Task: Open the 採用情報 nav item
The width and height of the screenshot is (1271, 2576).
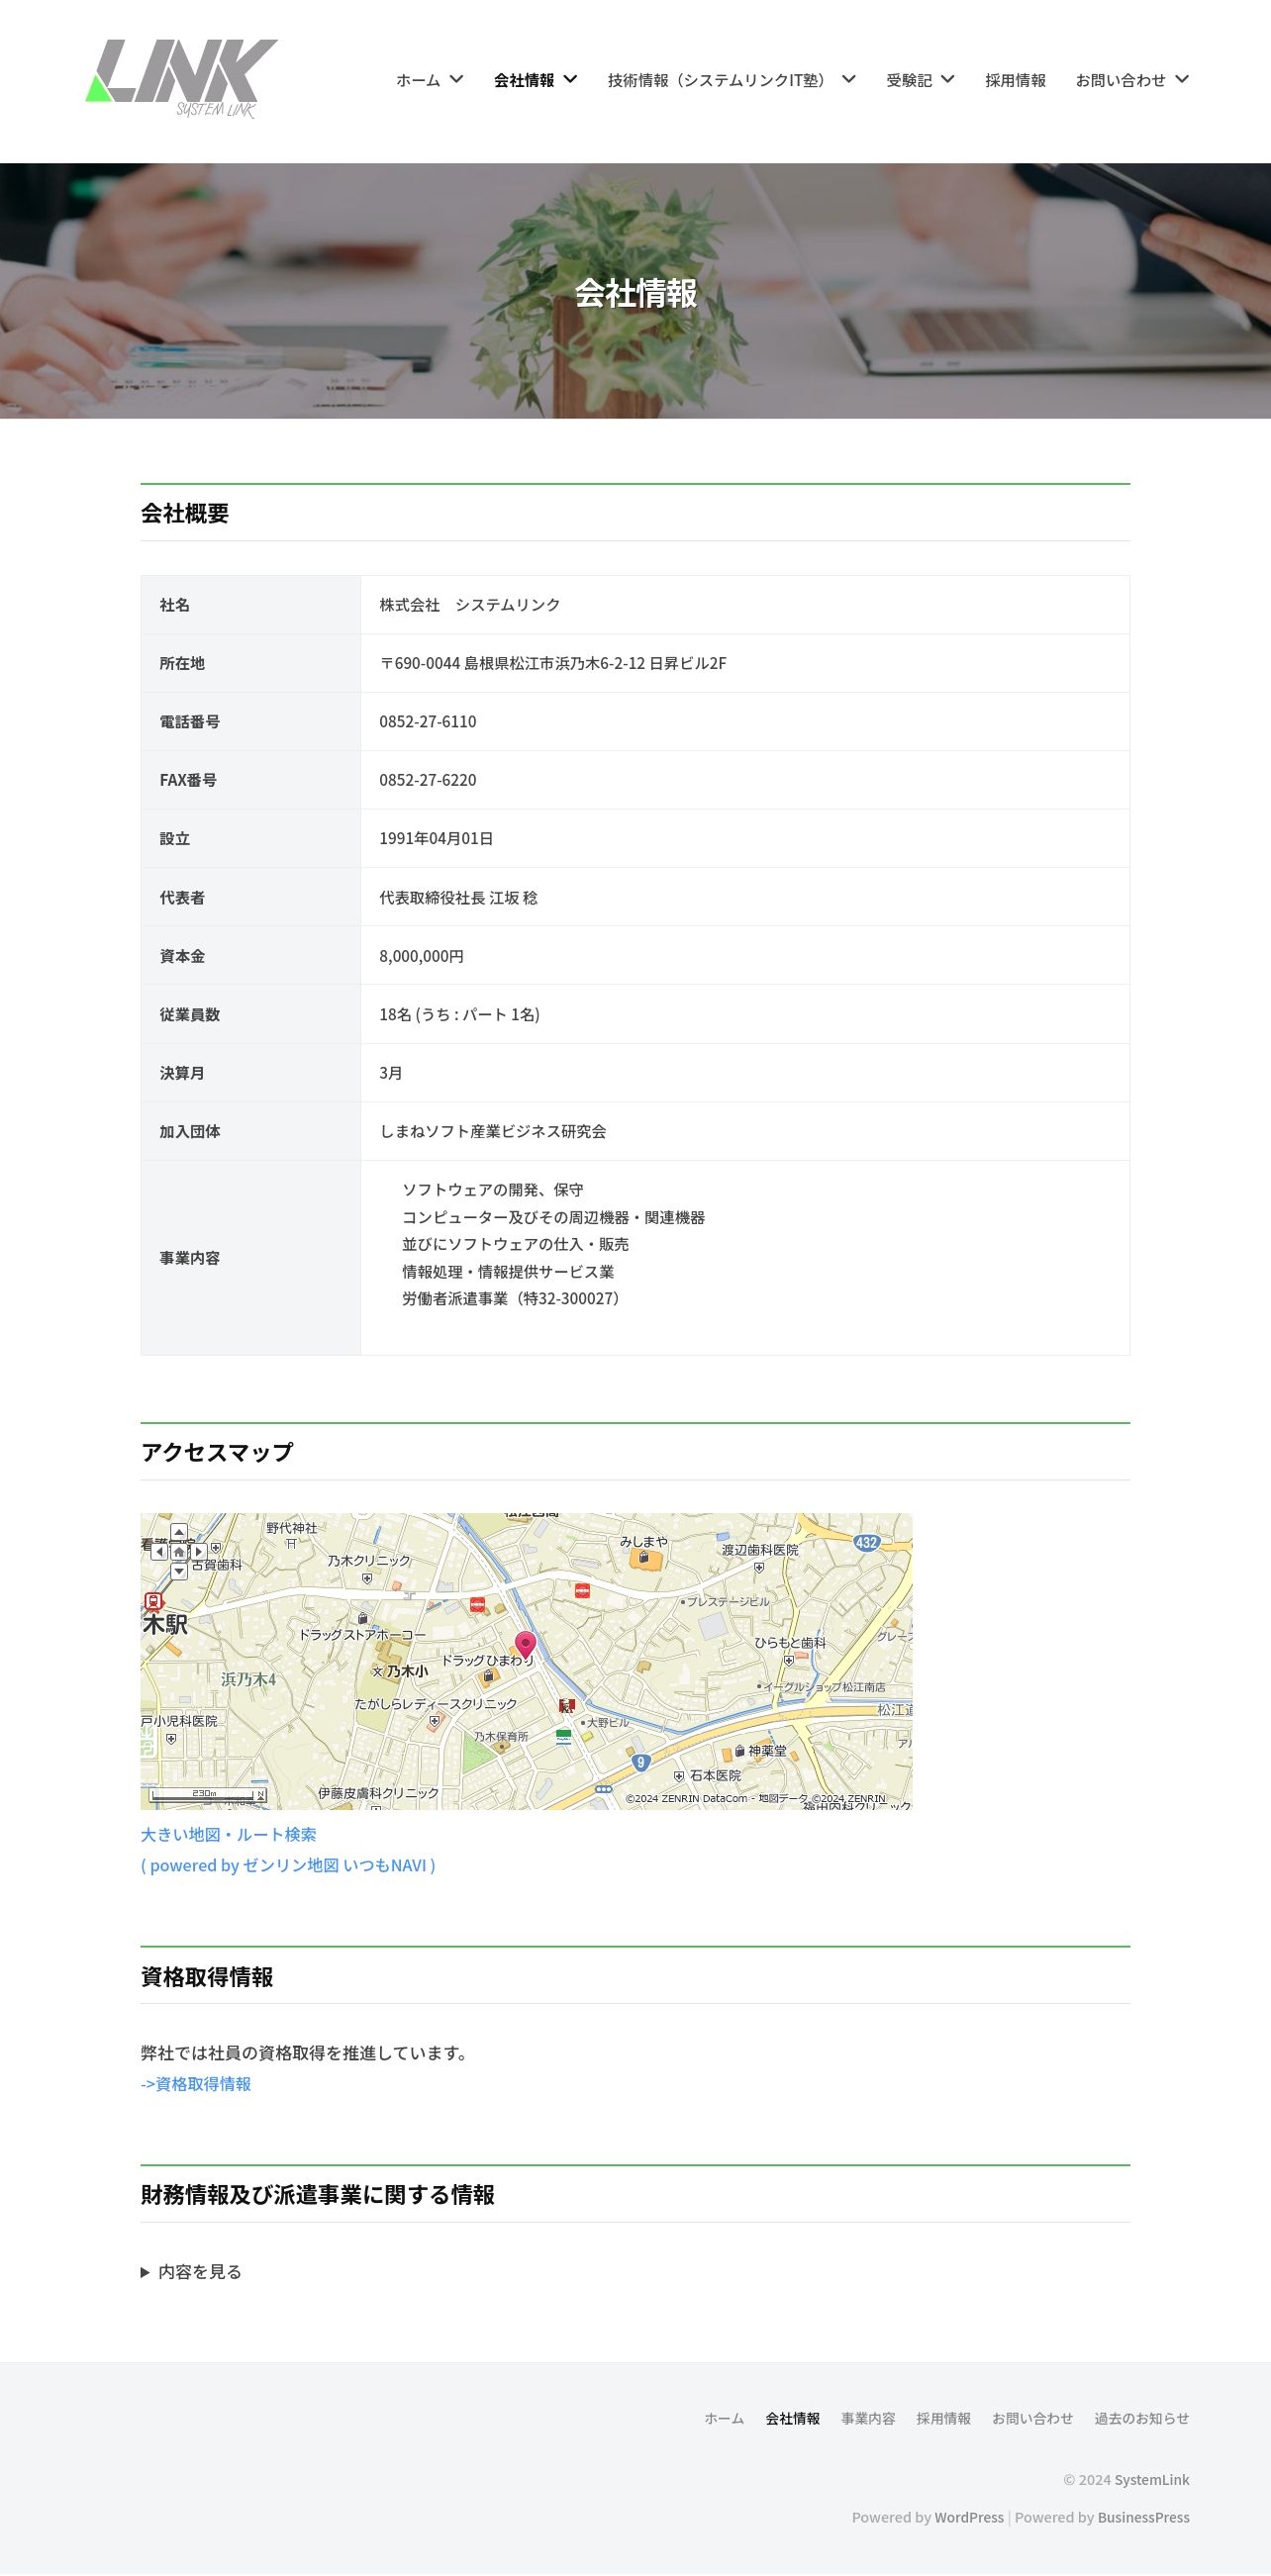Action: [1015, 80]
